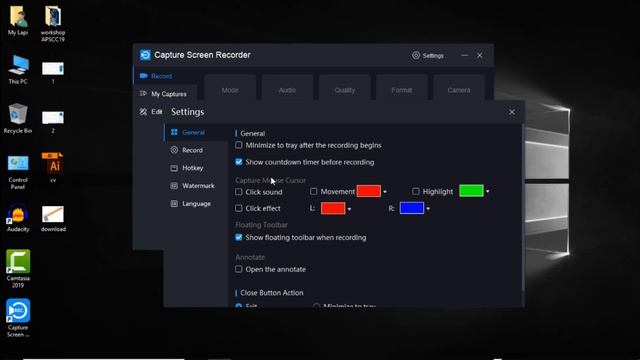The width and height of the screenshot is (640, 360).
Task: Switch to the Camera tab
Action: point(459,87)
